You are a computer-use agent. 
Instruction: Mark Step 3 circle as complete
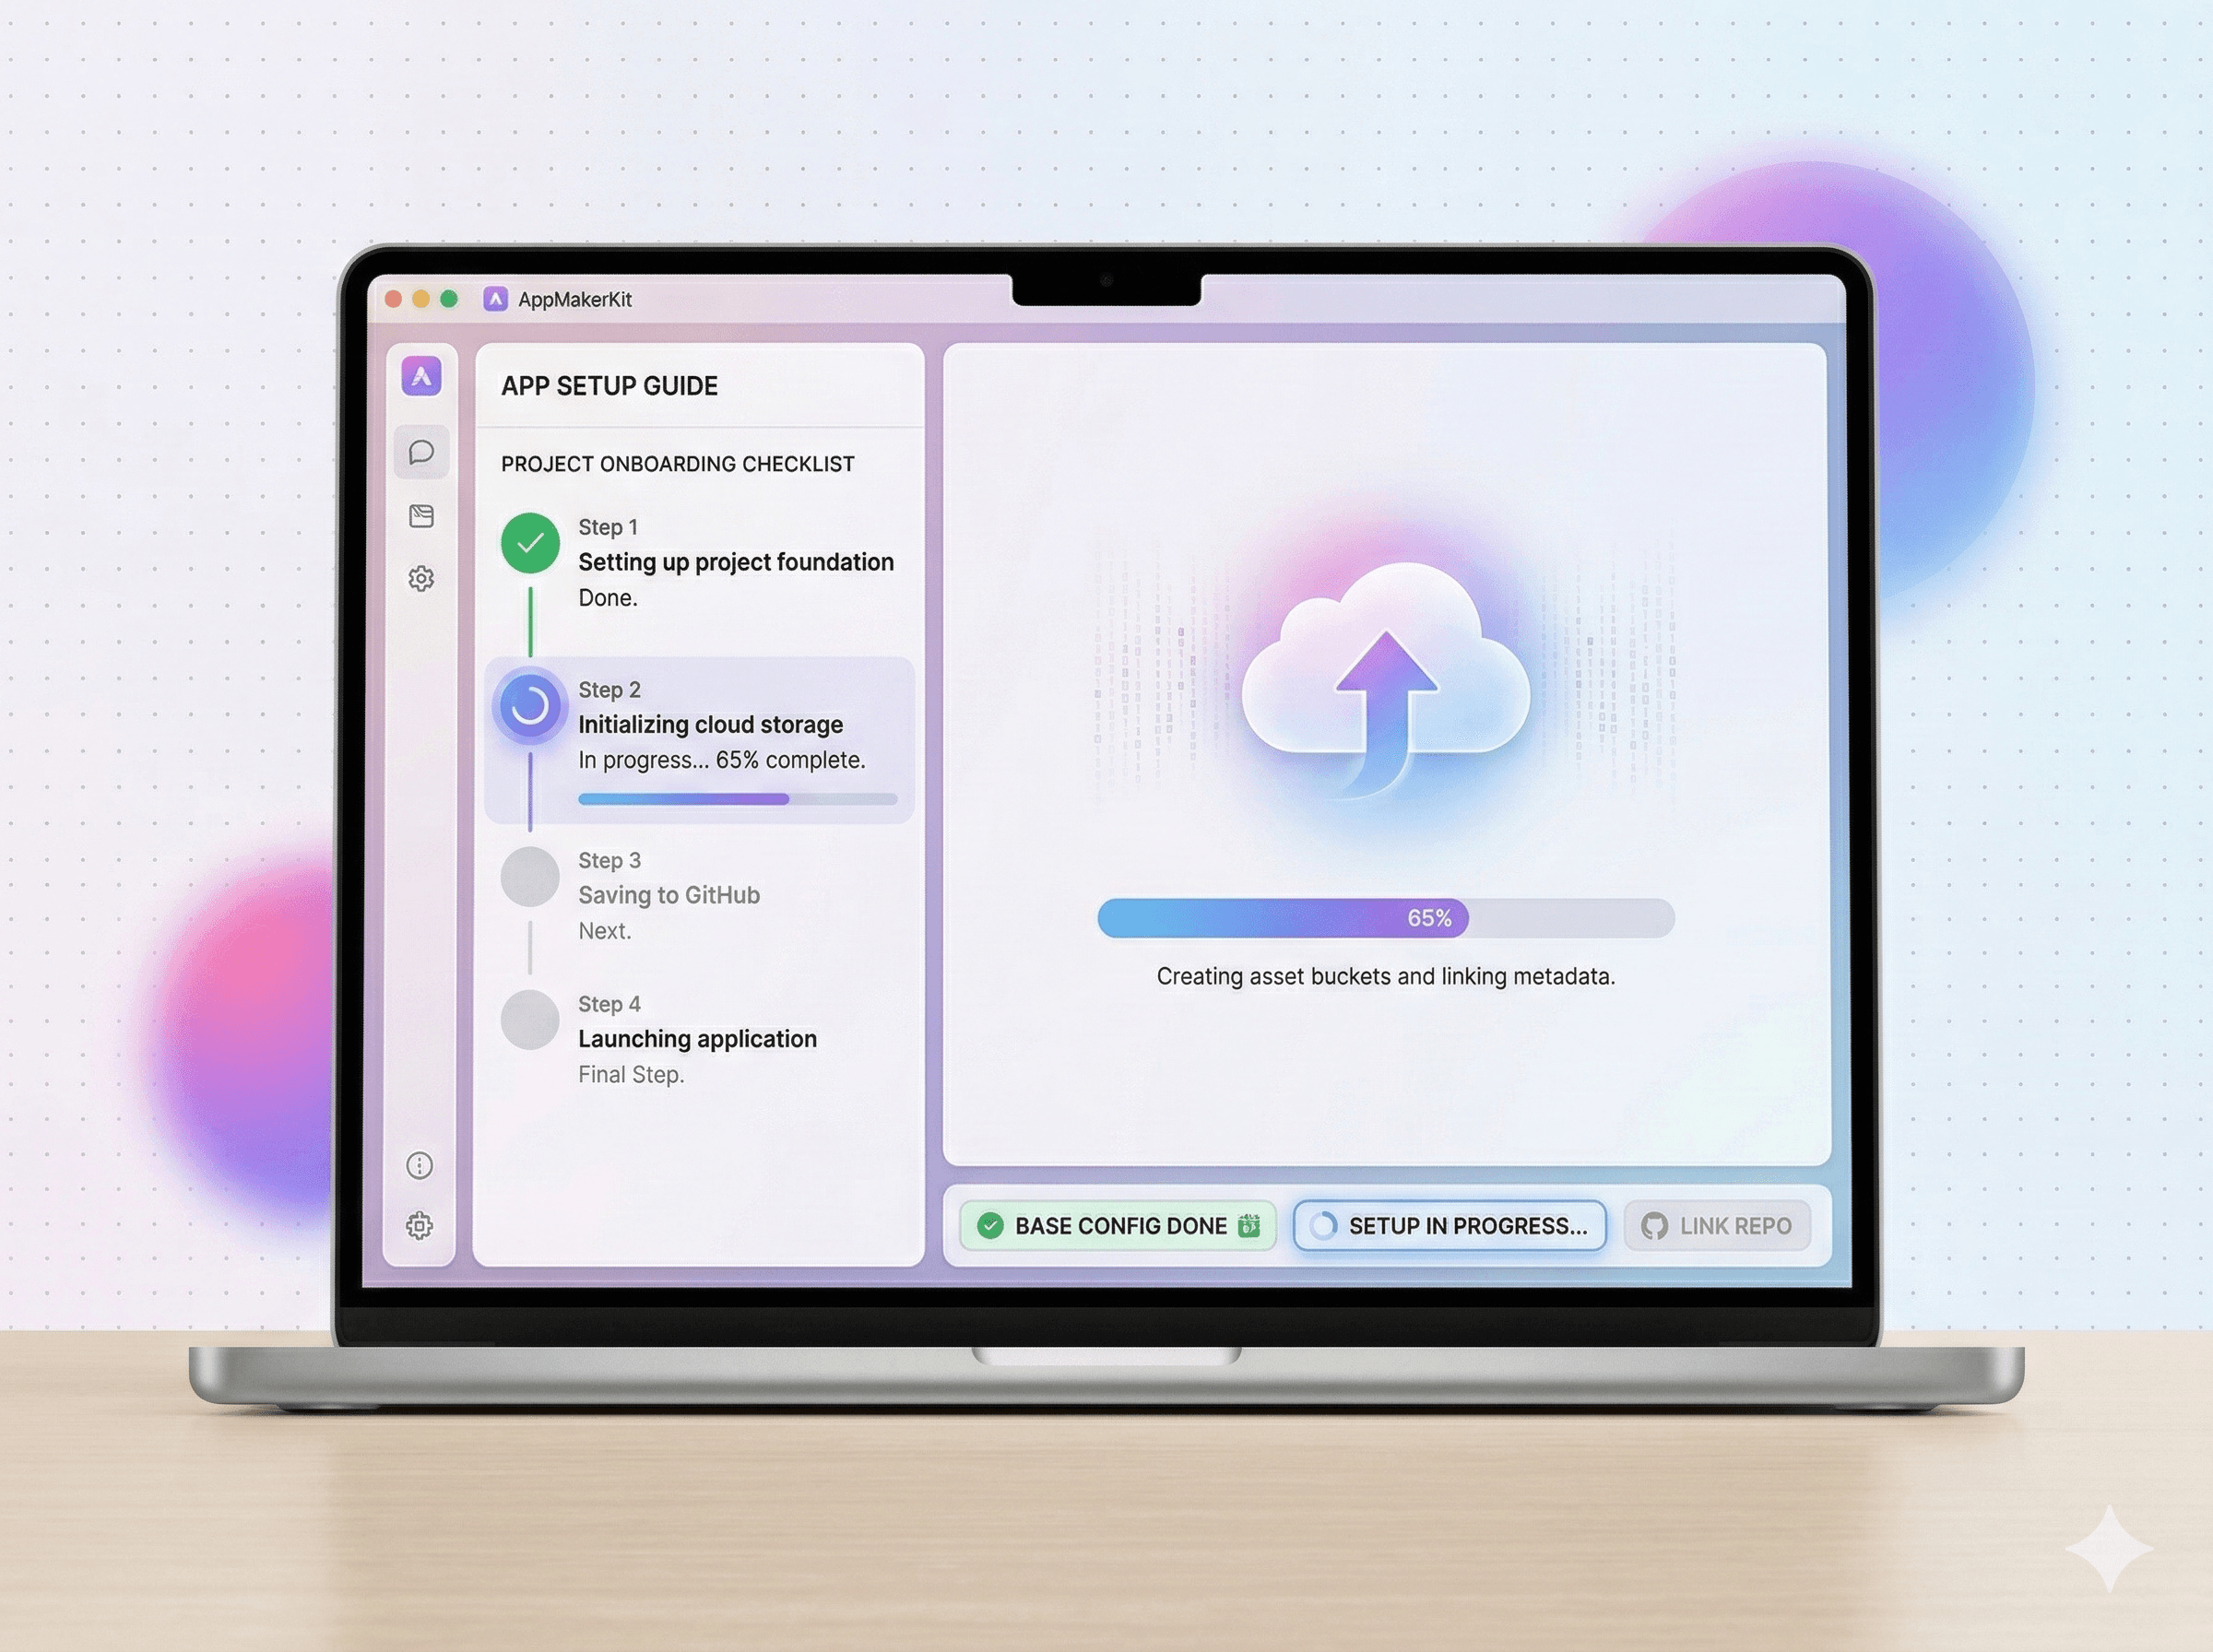[x=530, y=876]
